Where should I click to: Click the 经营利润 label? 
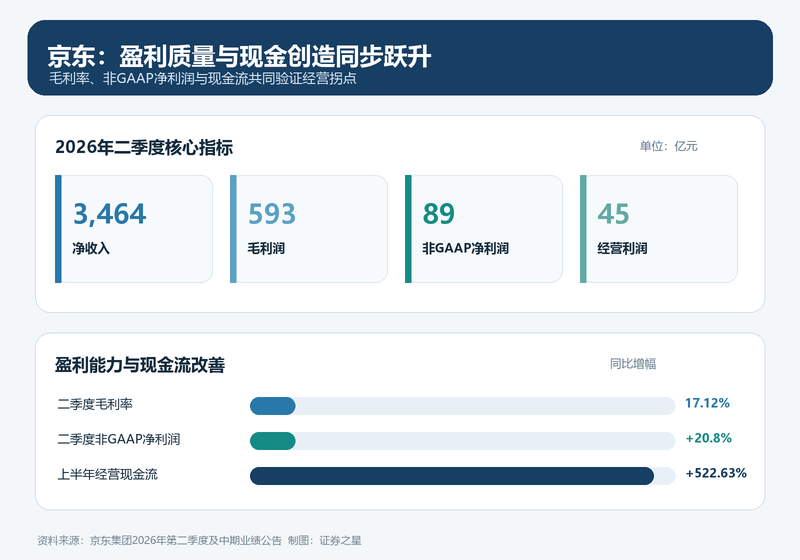click(x=622, y=248)
